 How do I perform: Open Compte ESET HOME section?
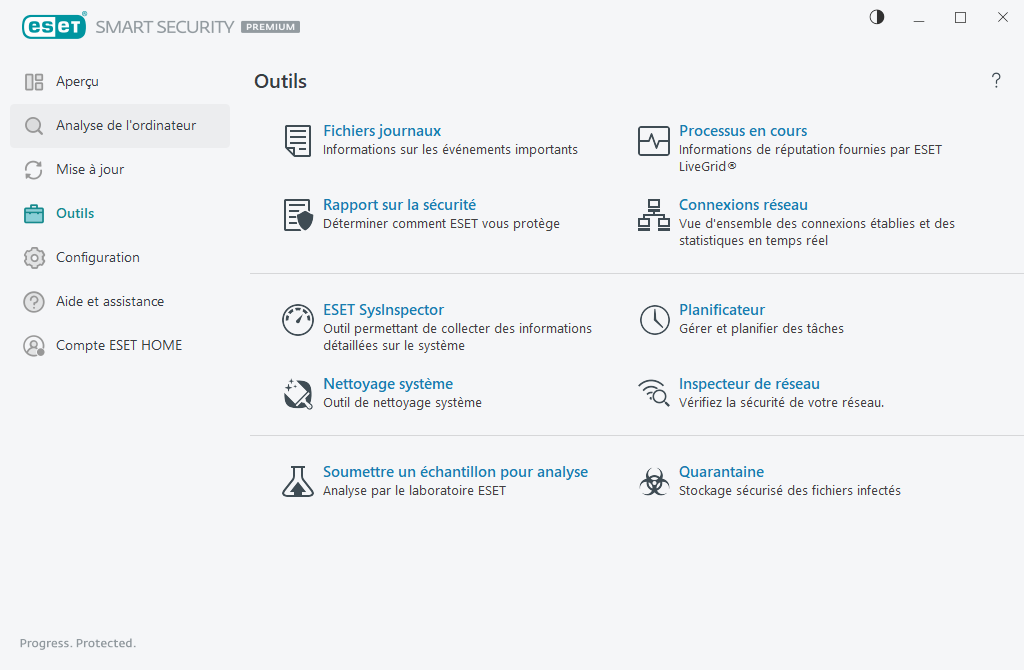click(x=119, y=345)
